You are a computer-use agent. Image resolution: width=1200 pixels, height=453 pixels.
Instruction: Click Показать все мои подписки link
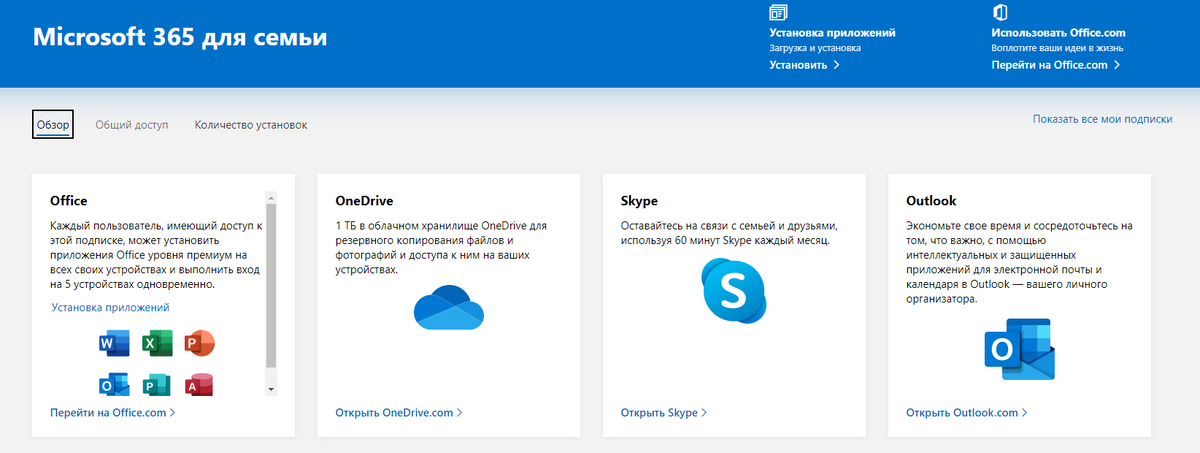(1102, 119)
